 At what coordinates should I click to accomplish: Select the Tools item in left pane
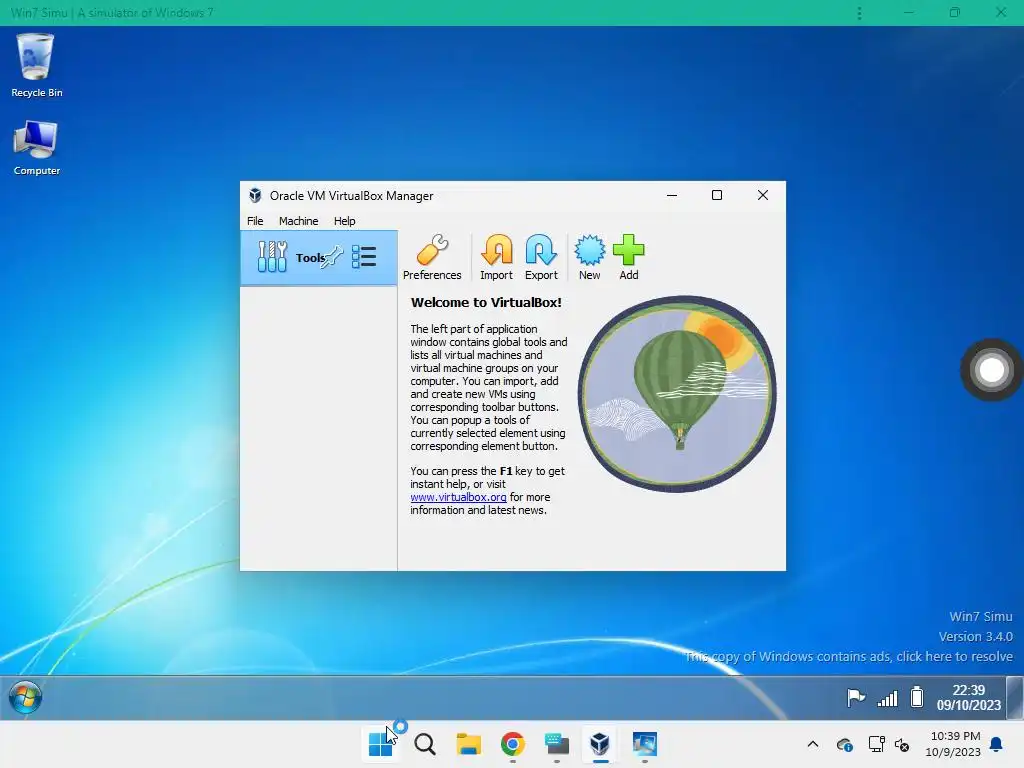tap(319, 257)
